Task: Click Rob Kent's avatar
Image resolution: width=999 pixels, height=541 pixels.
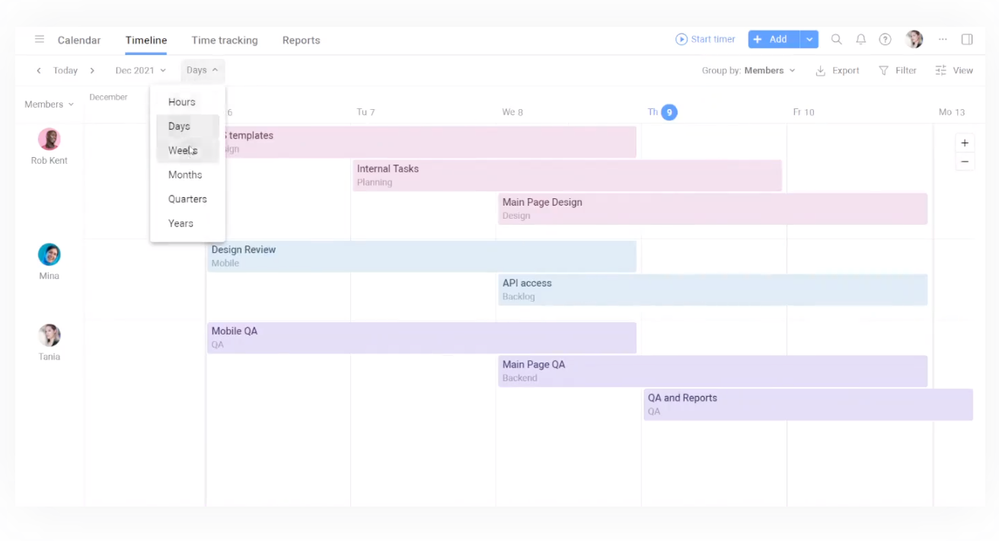Action: coord(49,139)
